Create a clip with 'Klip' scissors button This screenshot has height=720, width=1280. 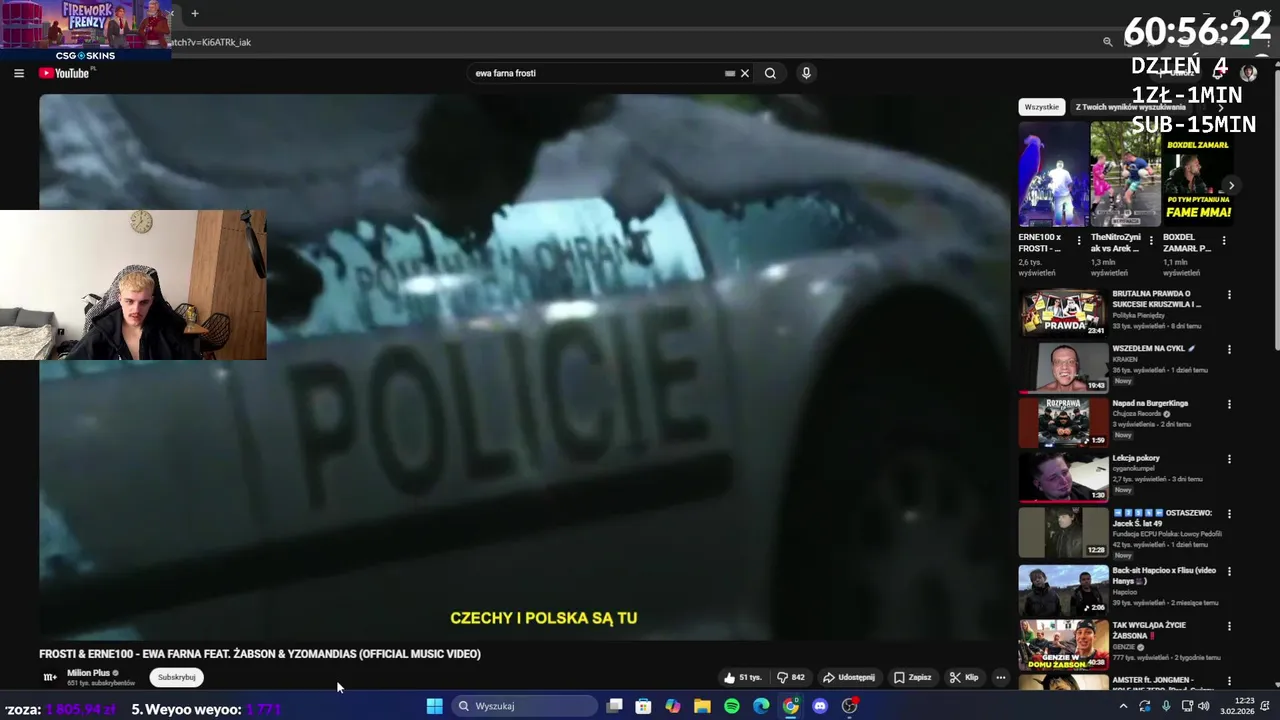point(964,677)
